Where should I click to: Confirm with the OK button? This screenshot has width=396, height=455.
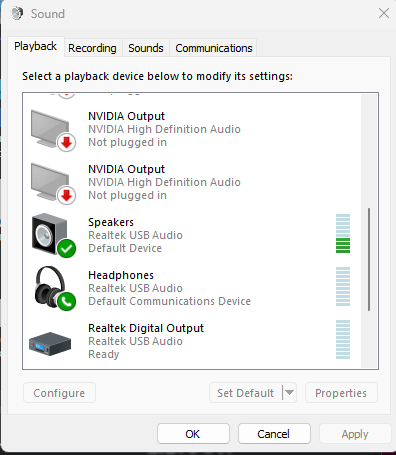(193, 434)
